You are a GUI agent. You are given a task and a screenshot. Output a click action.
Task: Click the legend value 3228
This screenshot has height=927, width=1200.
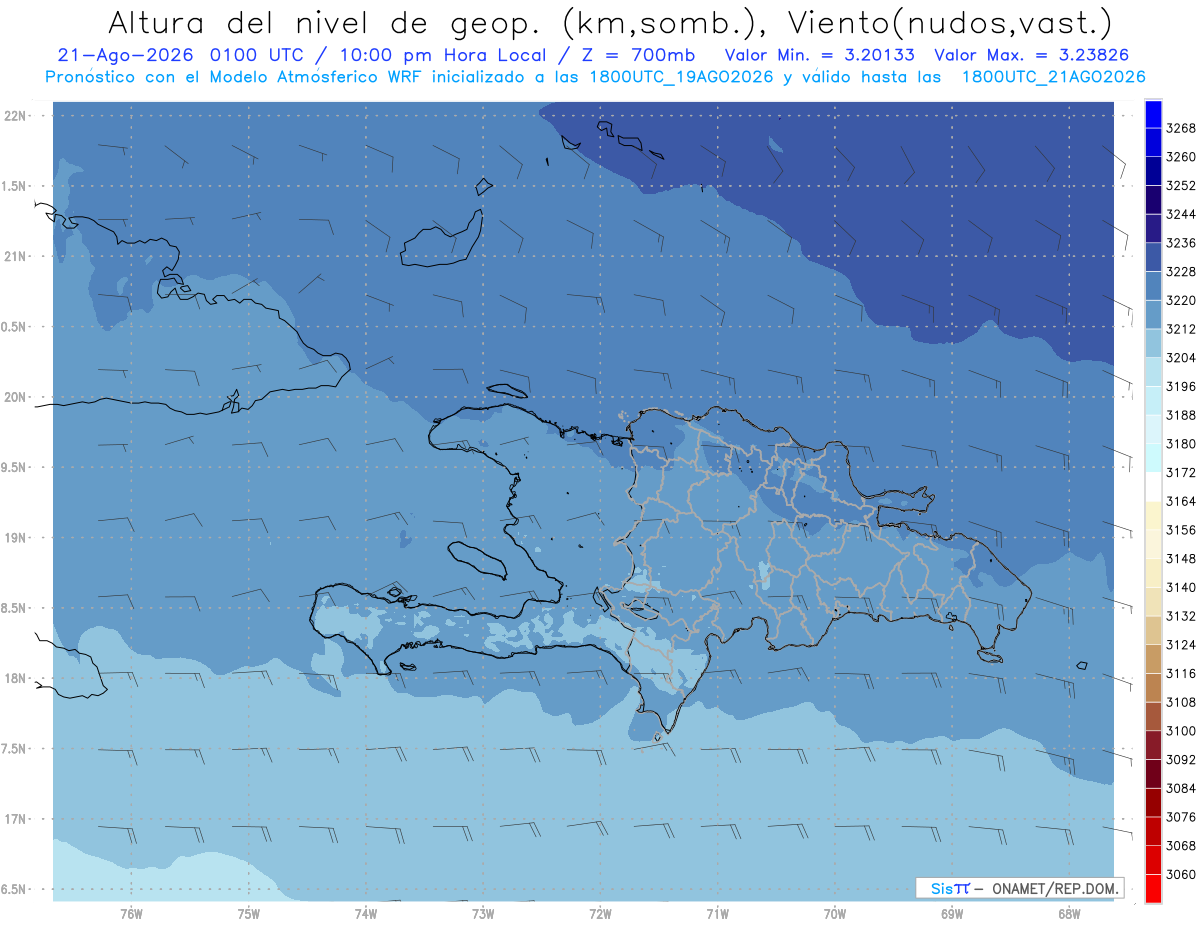[1181, 272]
